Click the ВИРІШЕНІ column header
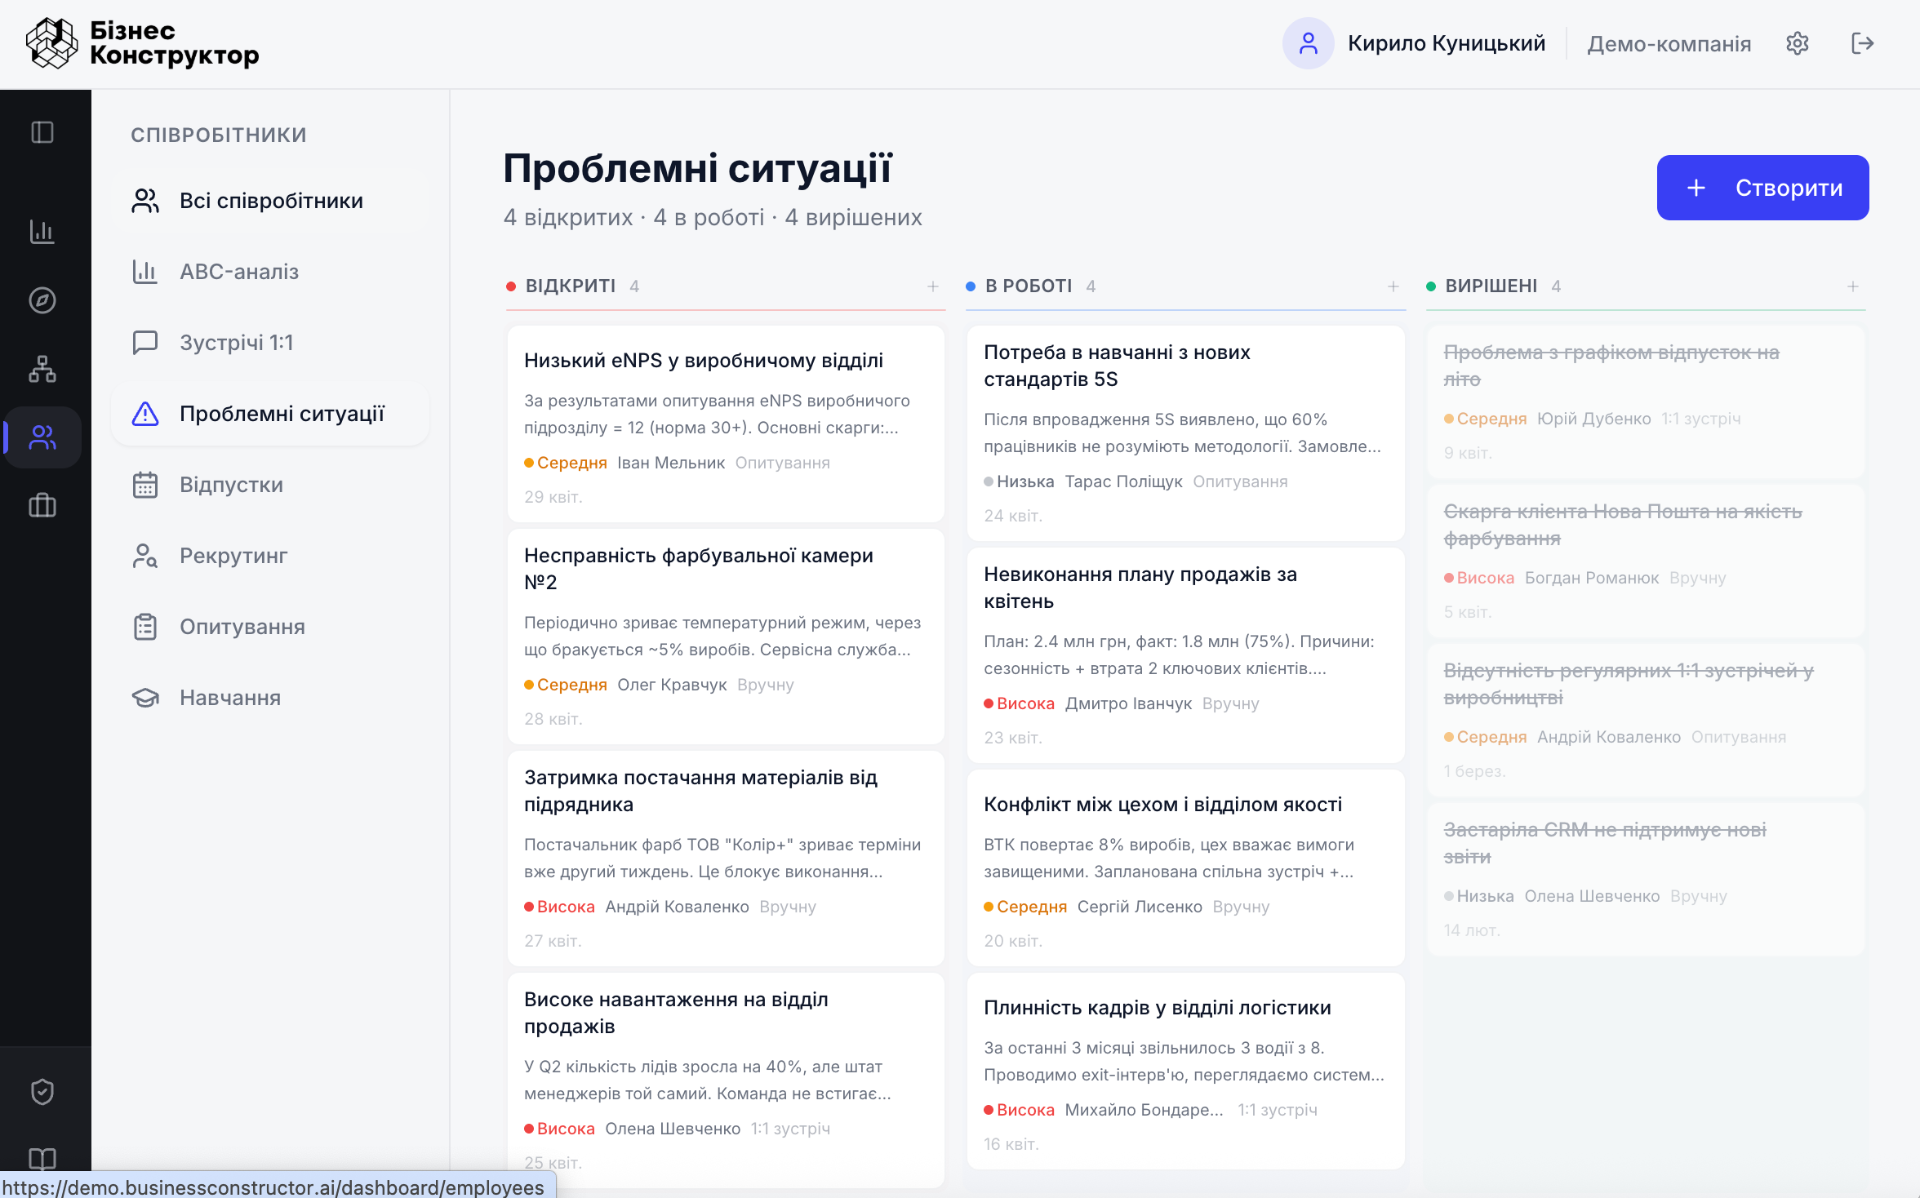The height and width of the screenshot is (1198, 1920). (1490, 286)
